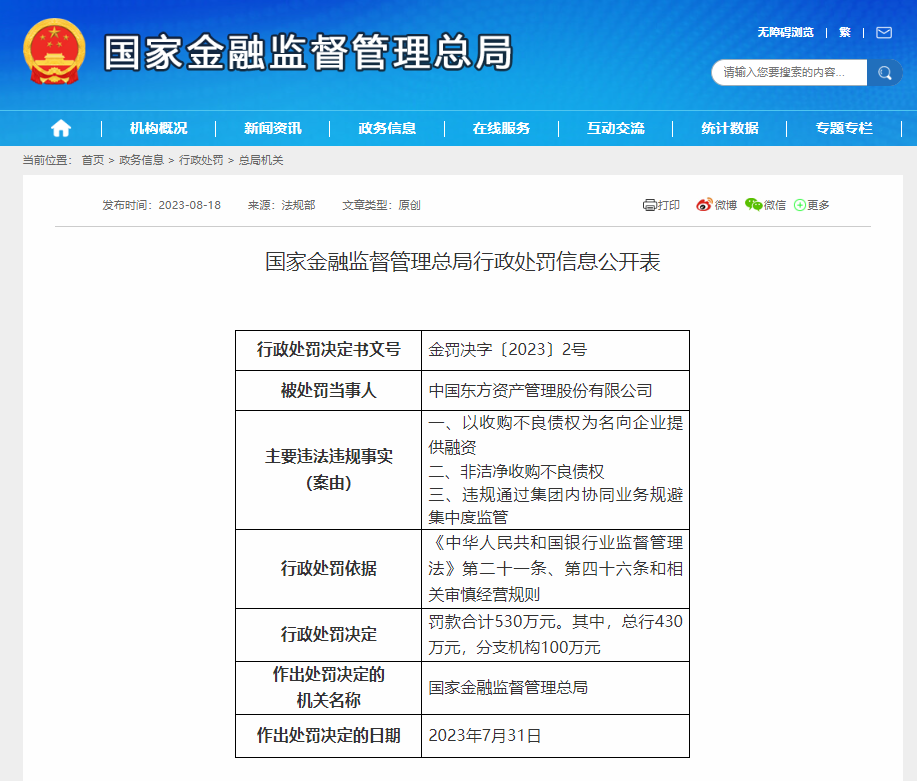Image resolution: width=917 pixels, height=781 pixels.
Task: Go to the home page icon
Action: pos(61,128)
